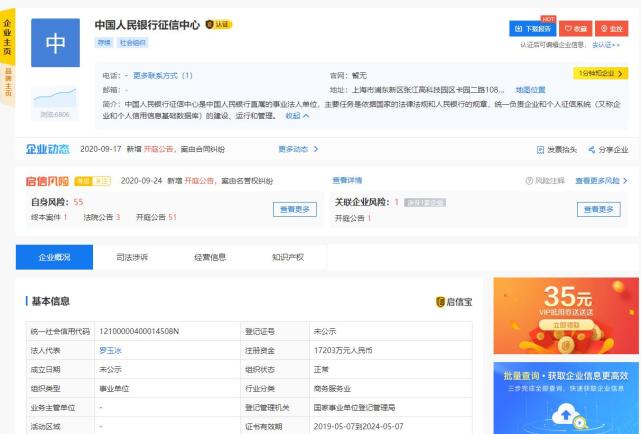Select the 企业概况 tab

(54, 257)
